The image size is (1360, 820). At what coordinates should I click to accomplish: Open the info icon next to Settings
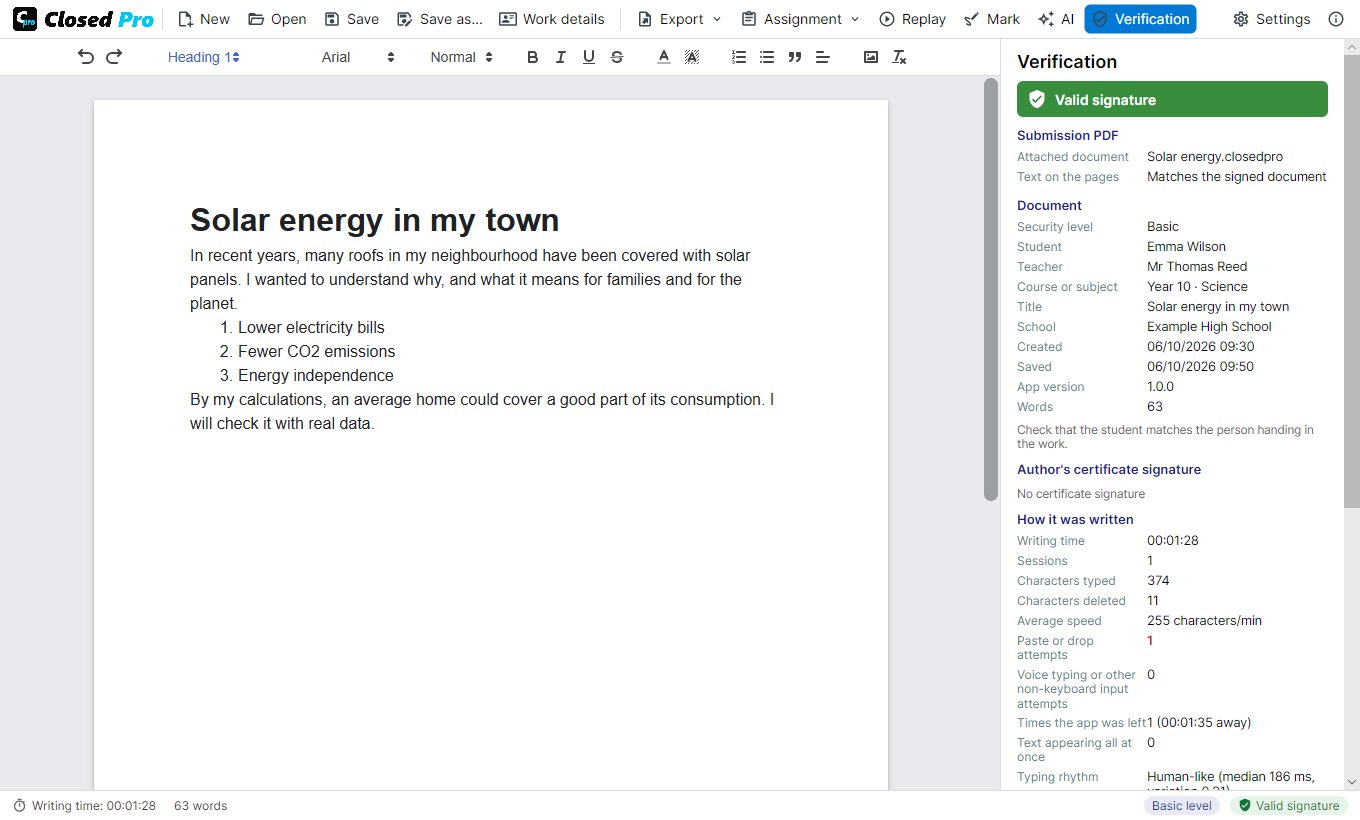pos(1336,19)
